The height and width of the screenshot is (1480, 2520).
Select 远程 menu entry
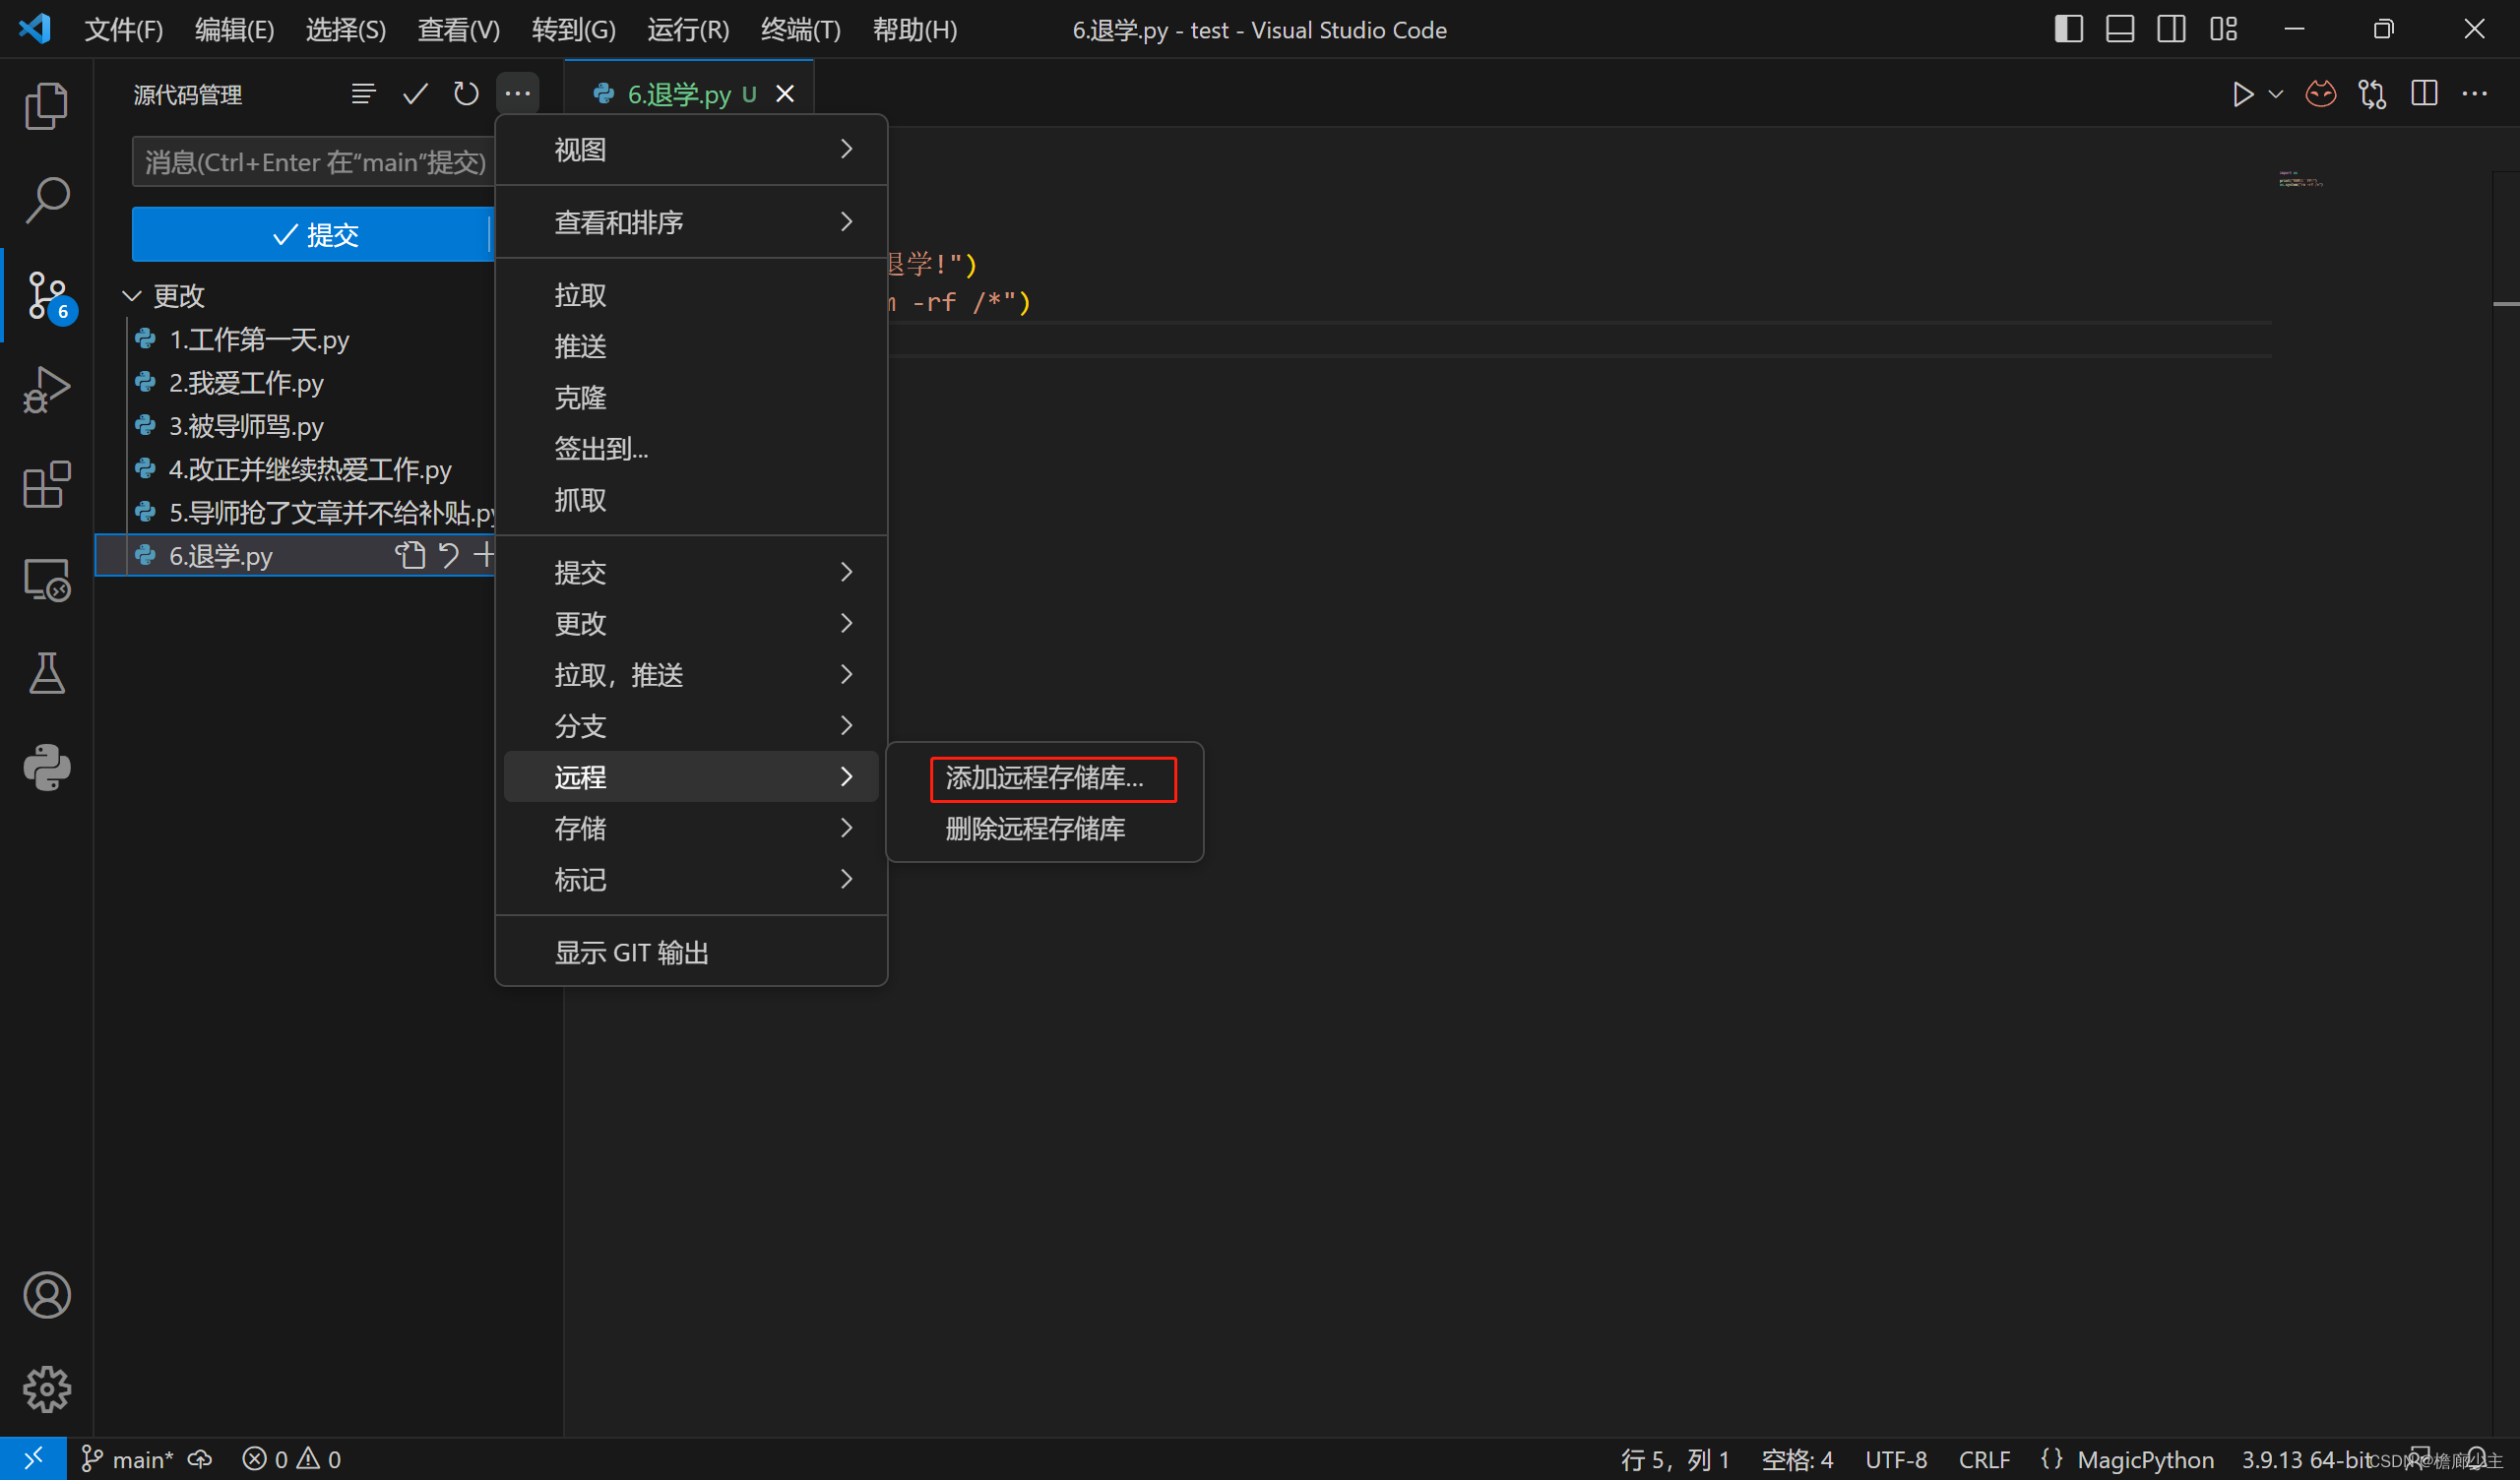[x=691, y=777]
